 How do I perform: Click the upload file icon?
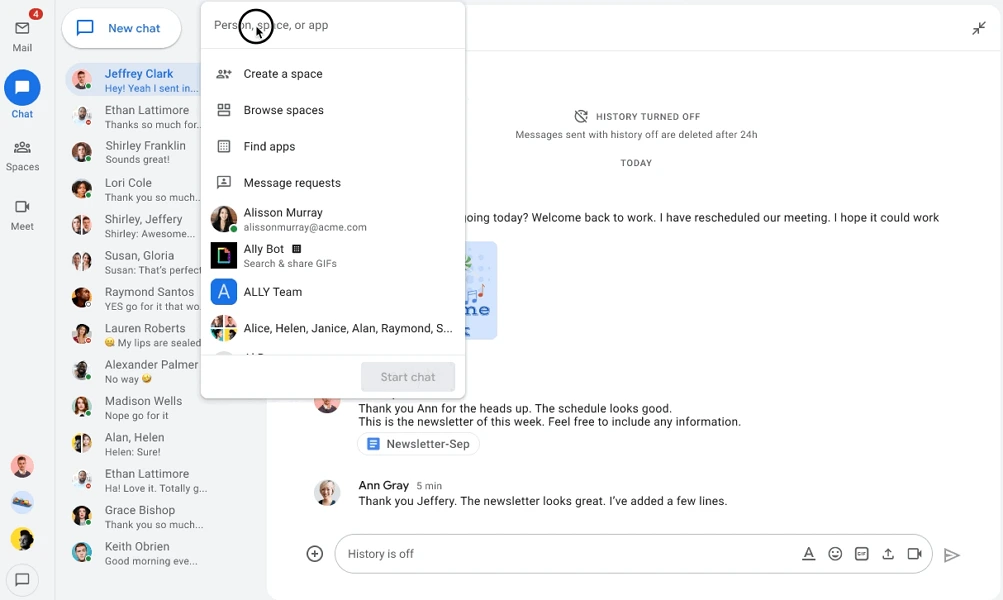pos(888,554)
